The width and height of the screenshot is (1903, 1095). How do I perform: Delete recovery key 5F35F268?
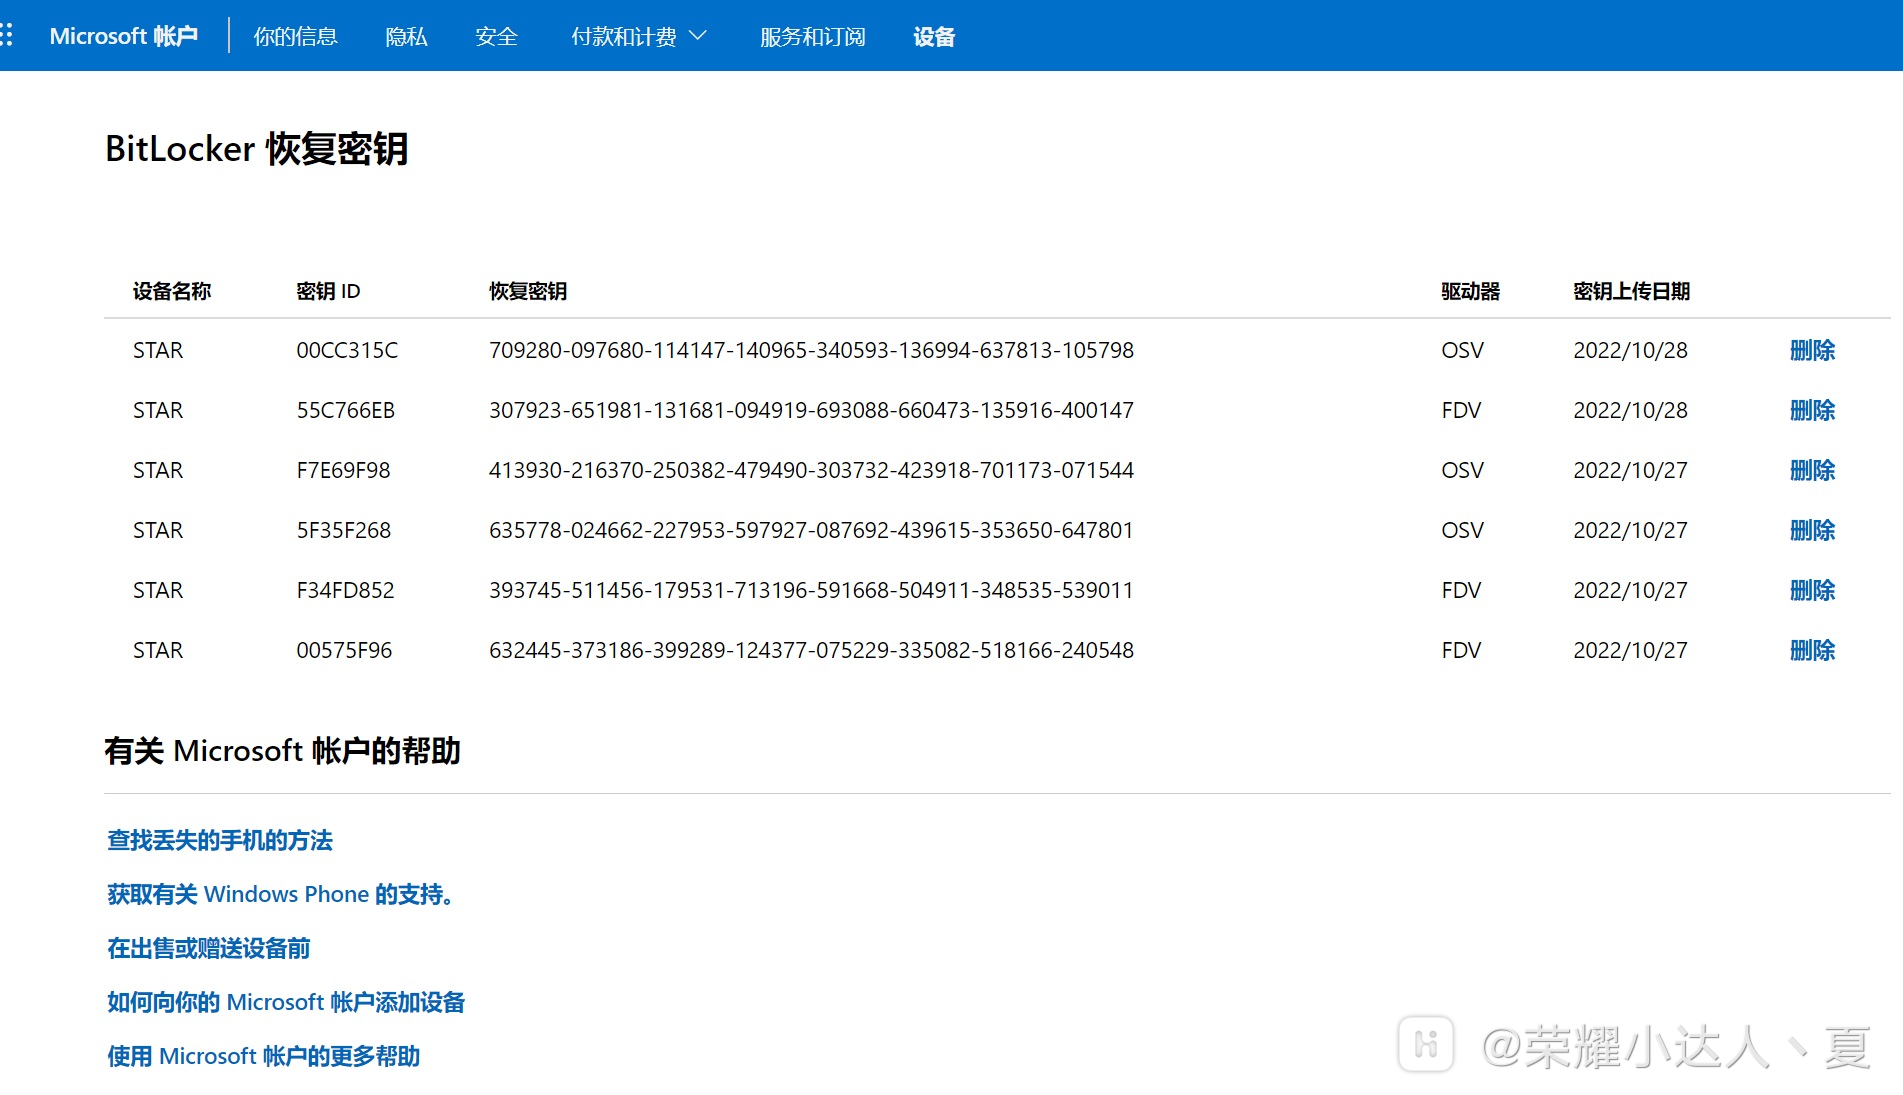pos(1813,530)
